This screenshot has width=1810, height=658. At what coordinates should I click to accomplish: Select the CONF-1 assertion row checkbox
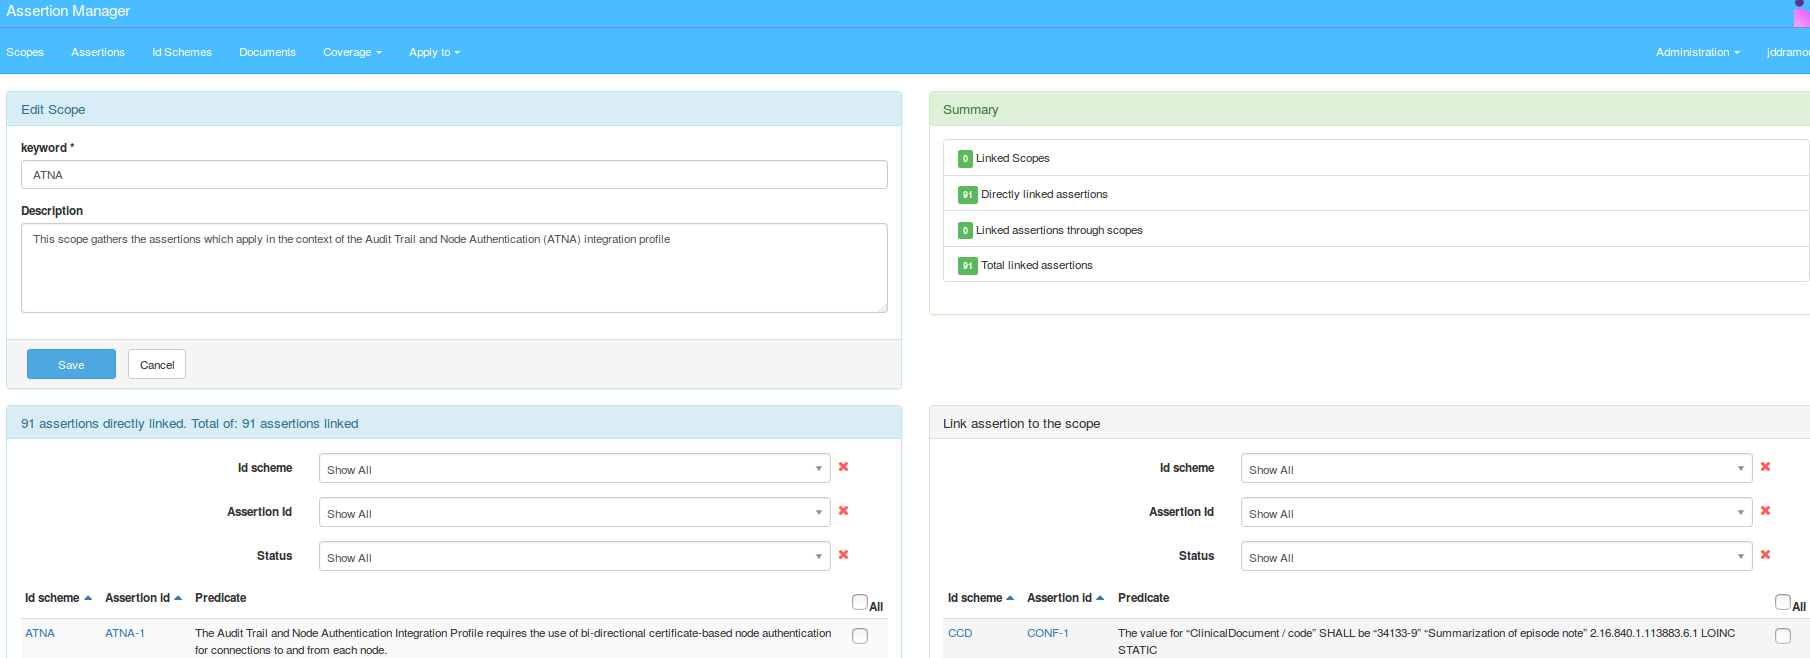click(x=1782, y=636)
